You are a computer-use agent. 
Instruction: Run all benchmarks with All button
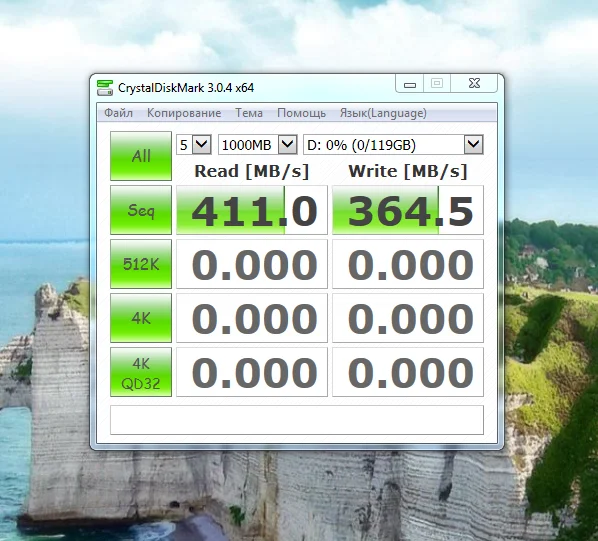pos(141,156)
